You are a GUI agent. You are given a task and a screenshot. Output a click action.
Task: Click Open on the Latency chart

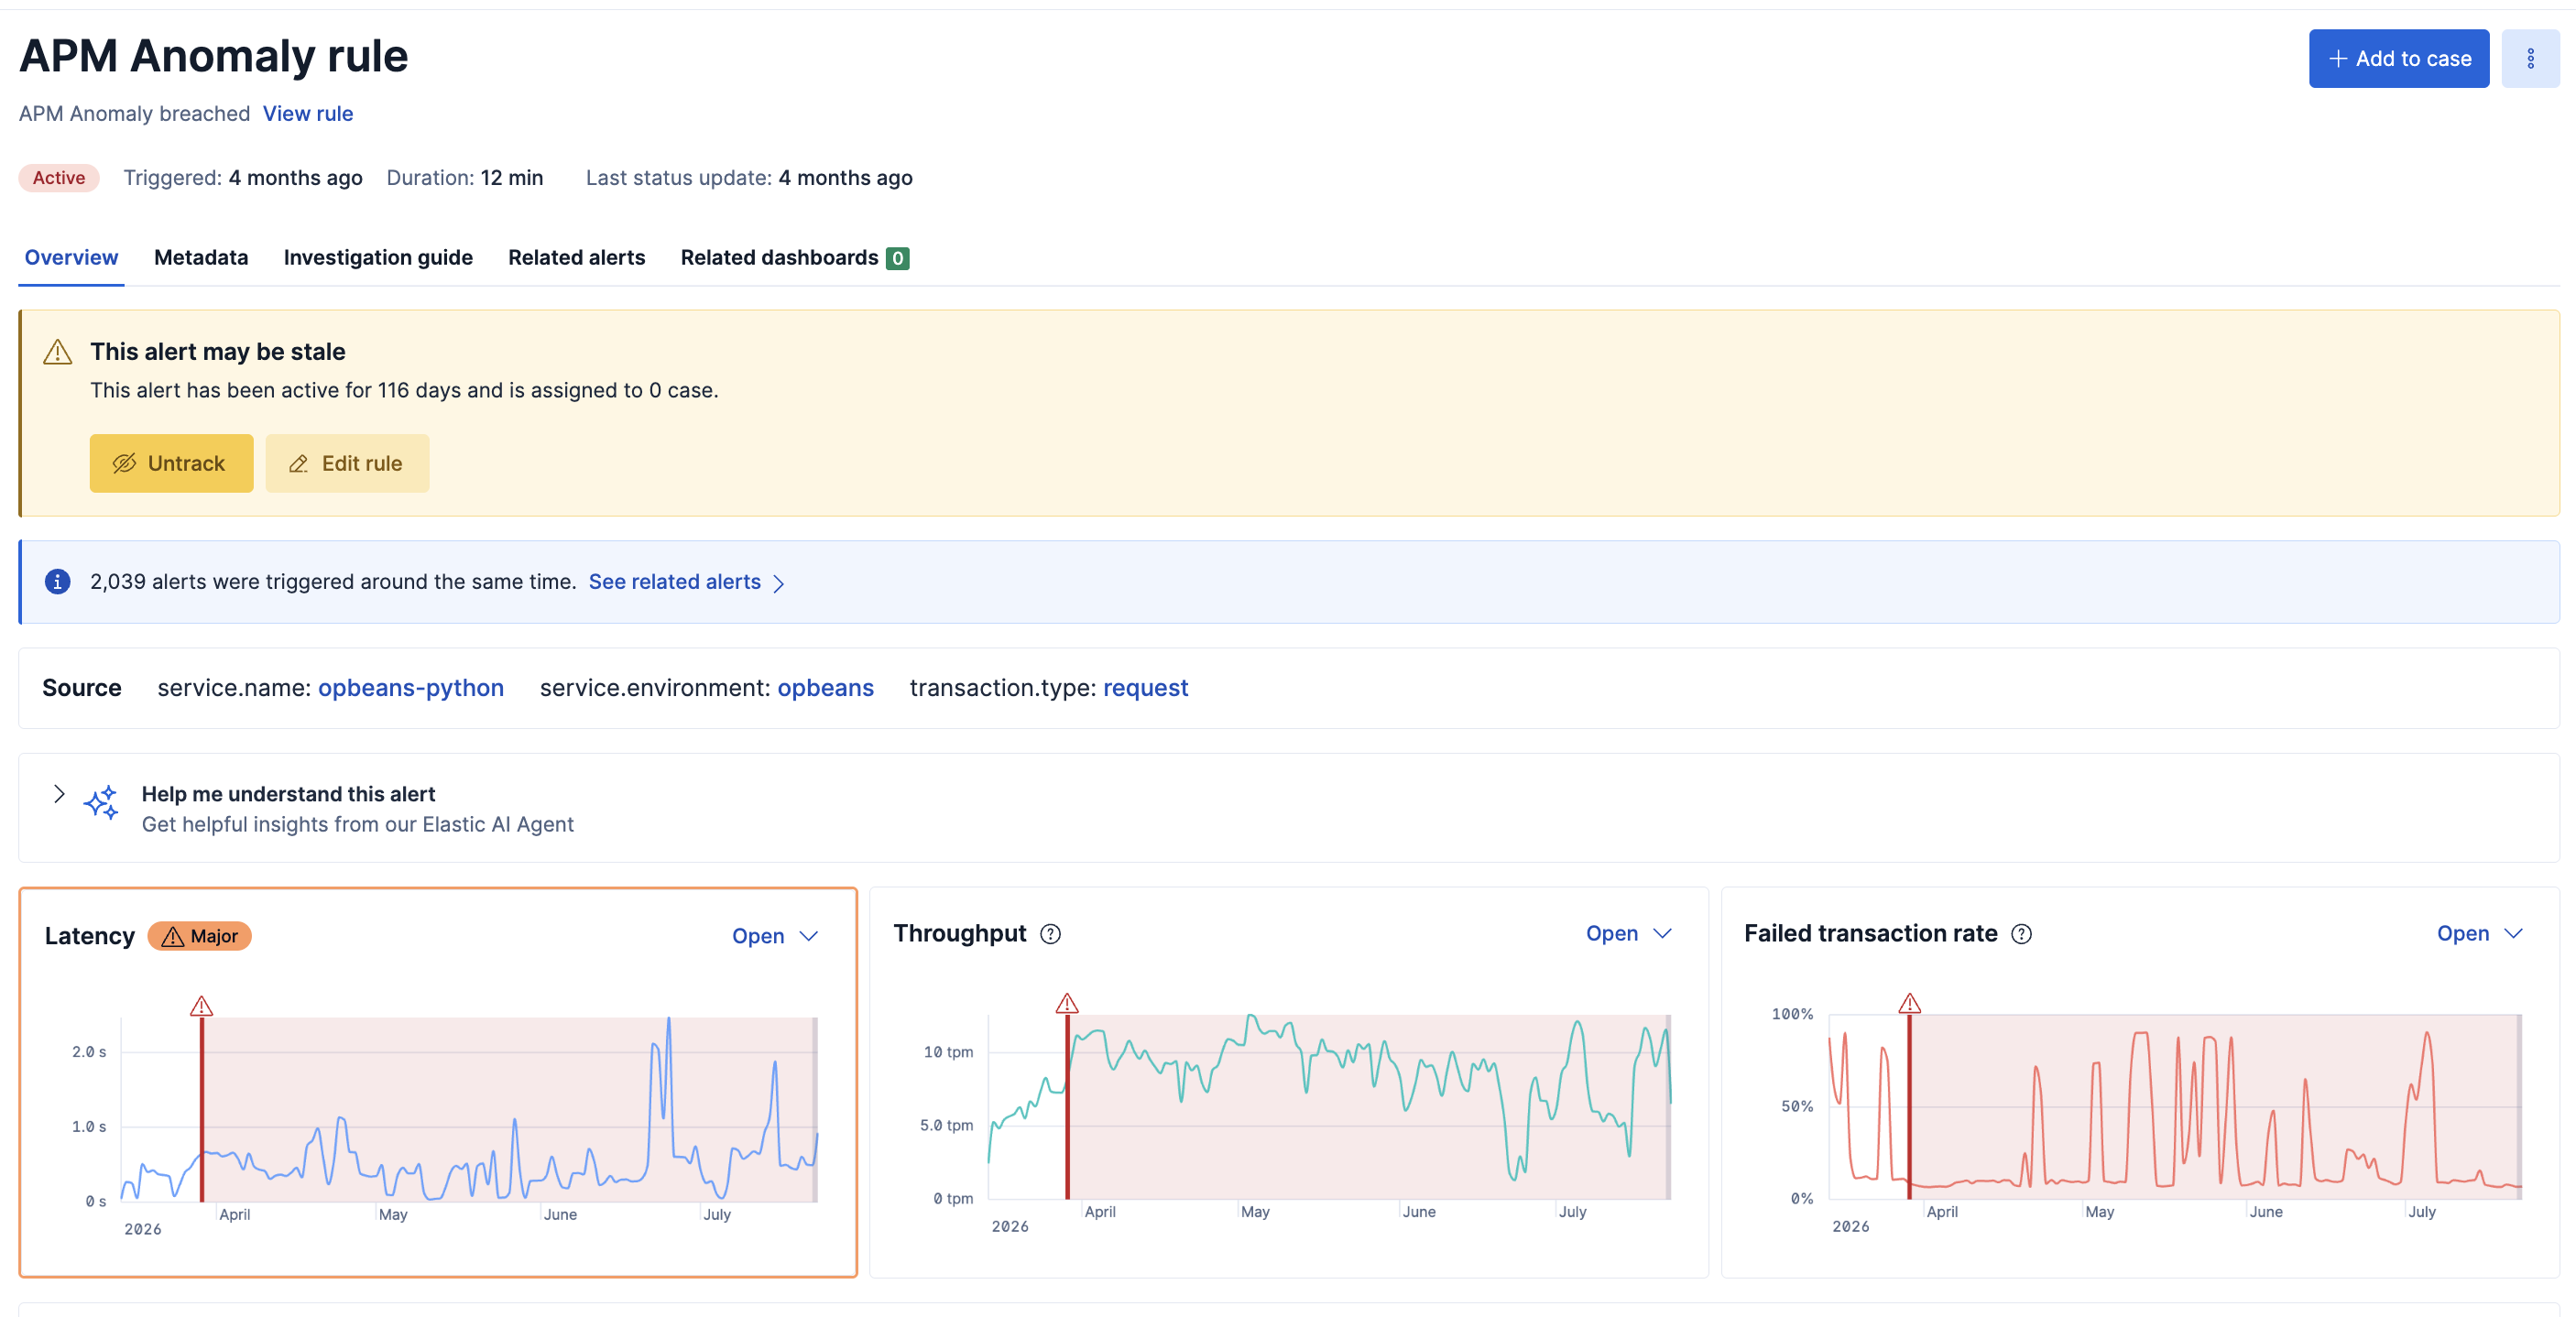click(757, 935)
